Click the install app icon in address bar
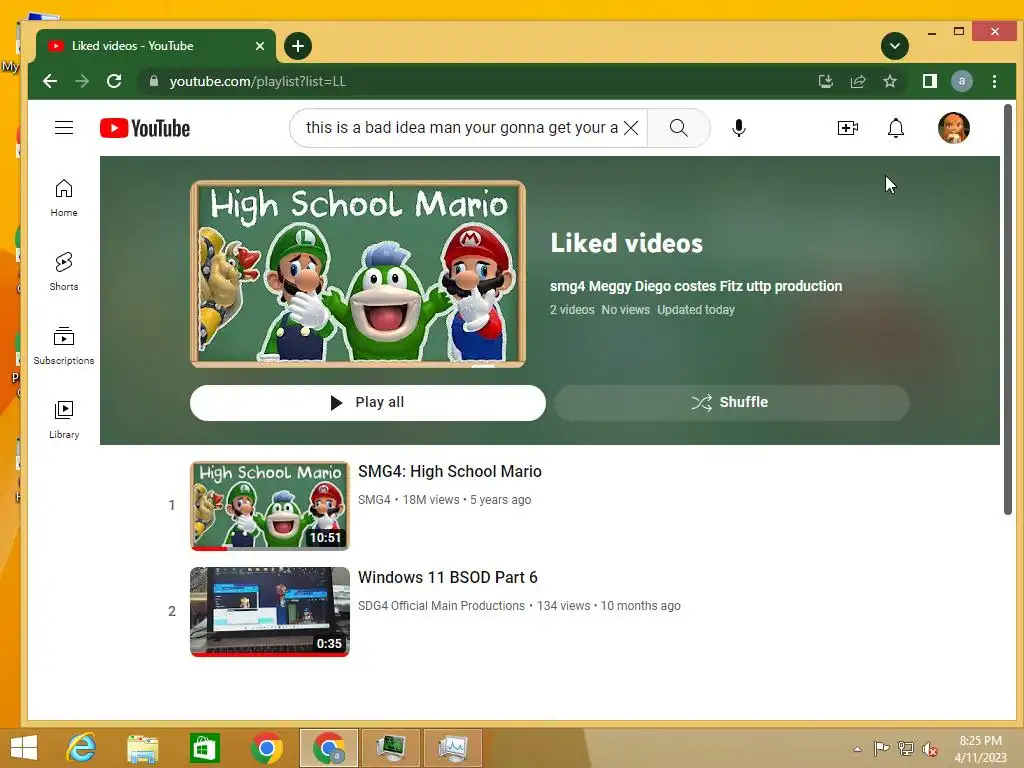 pyautogui.click(x=825, y=81)
